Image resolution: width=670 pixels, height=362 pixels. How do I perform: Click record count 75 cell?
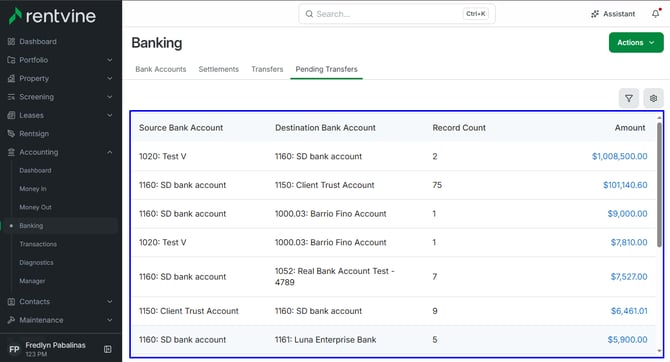(x=437, y=185)
